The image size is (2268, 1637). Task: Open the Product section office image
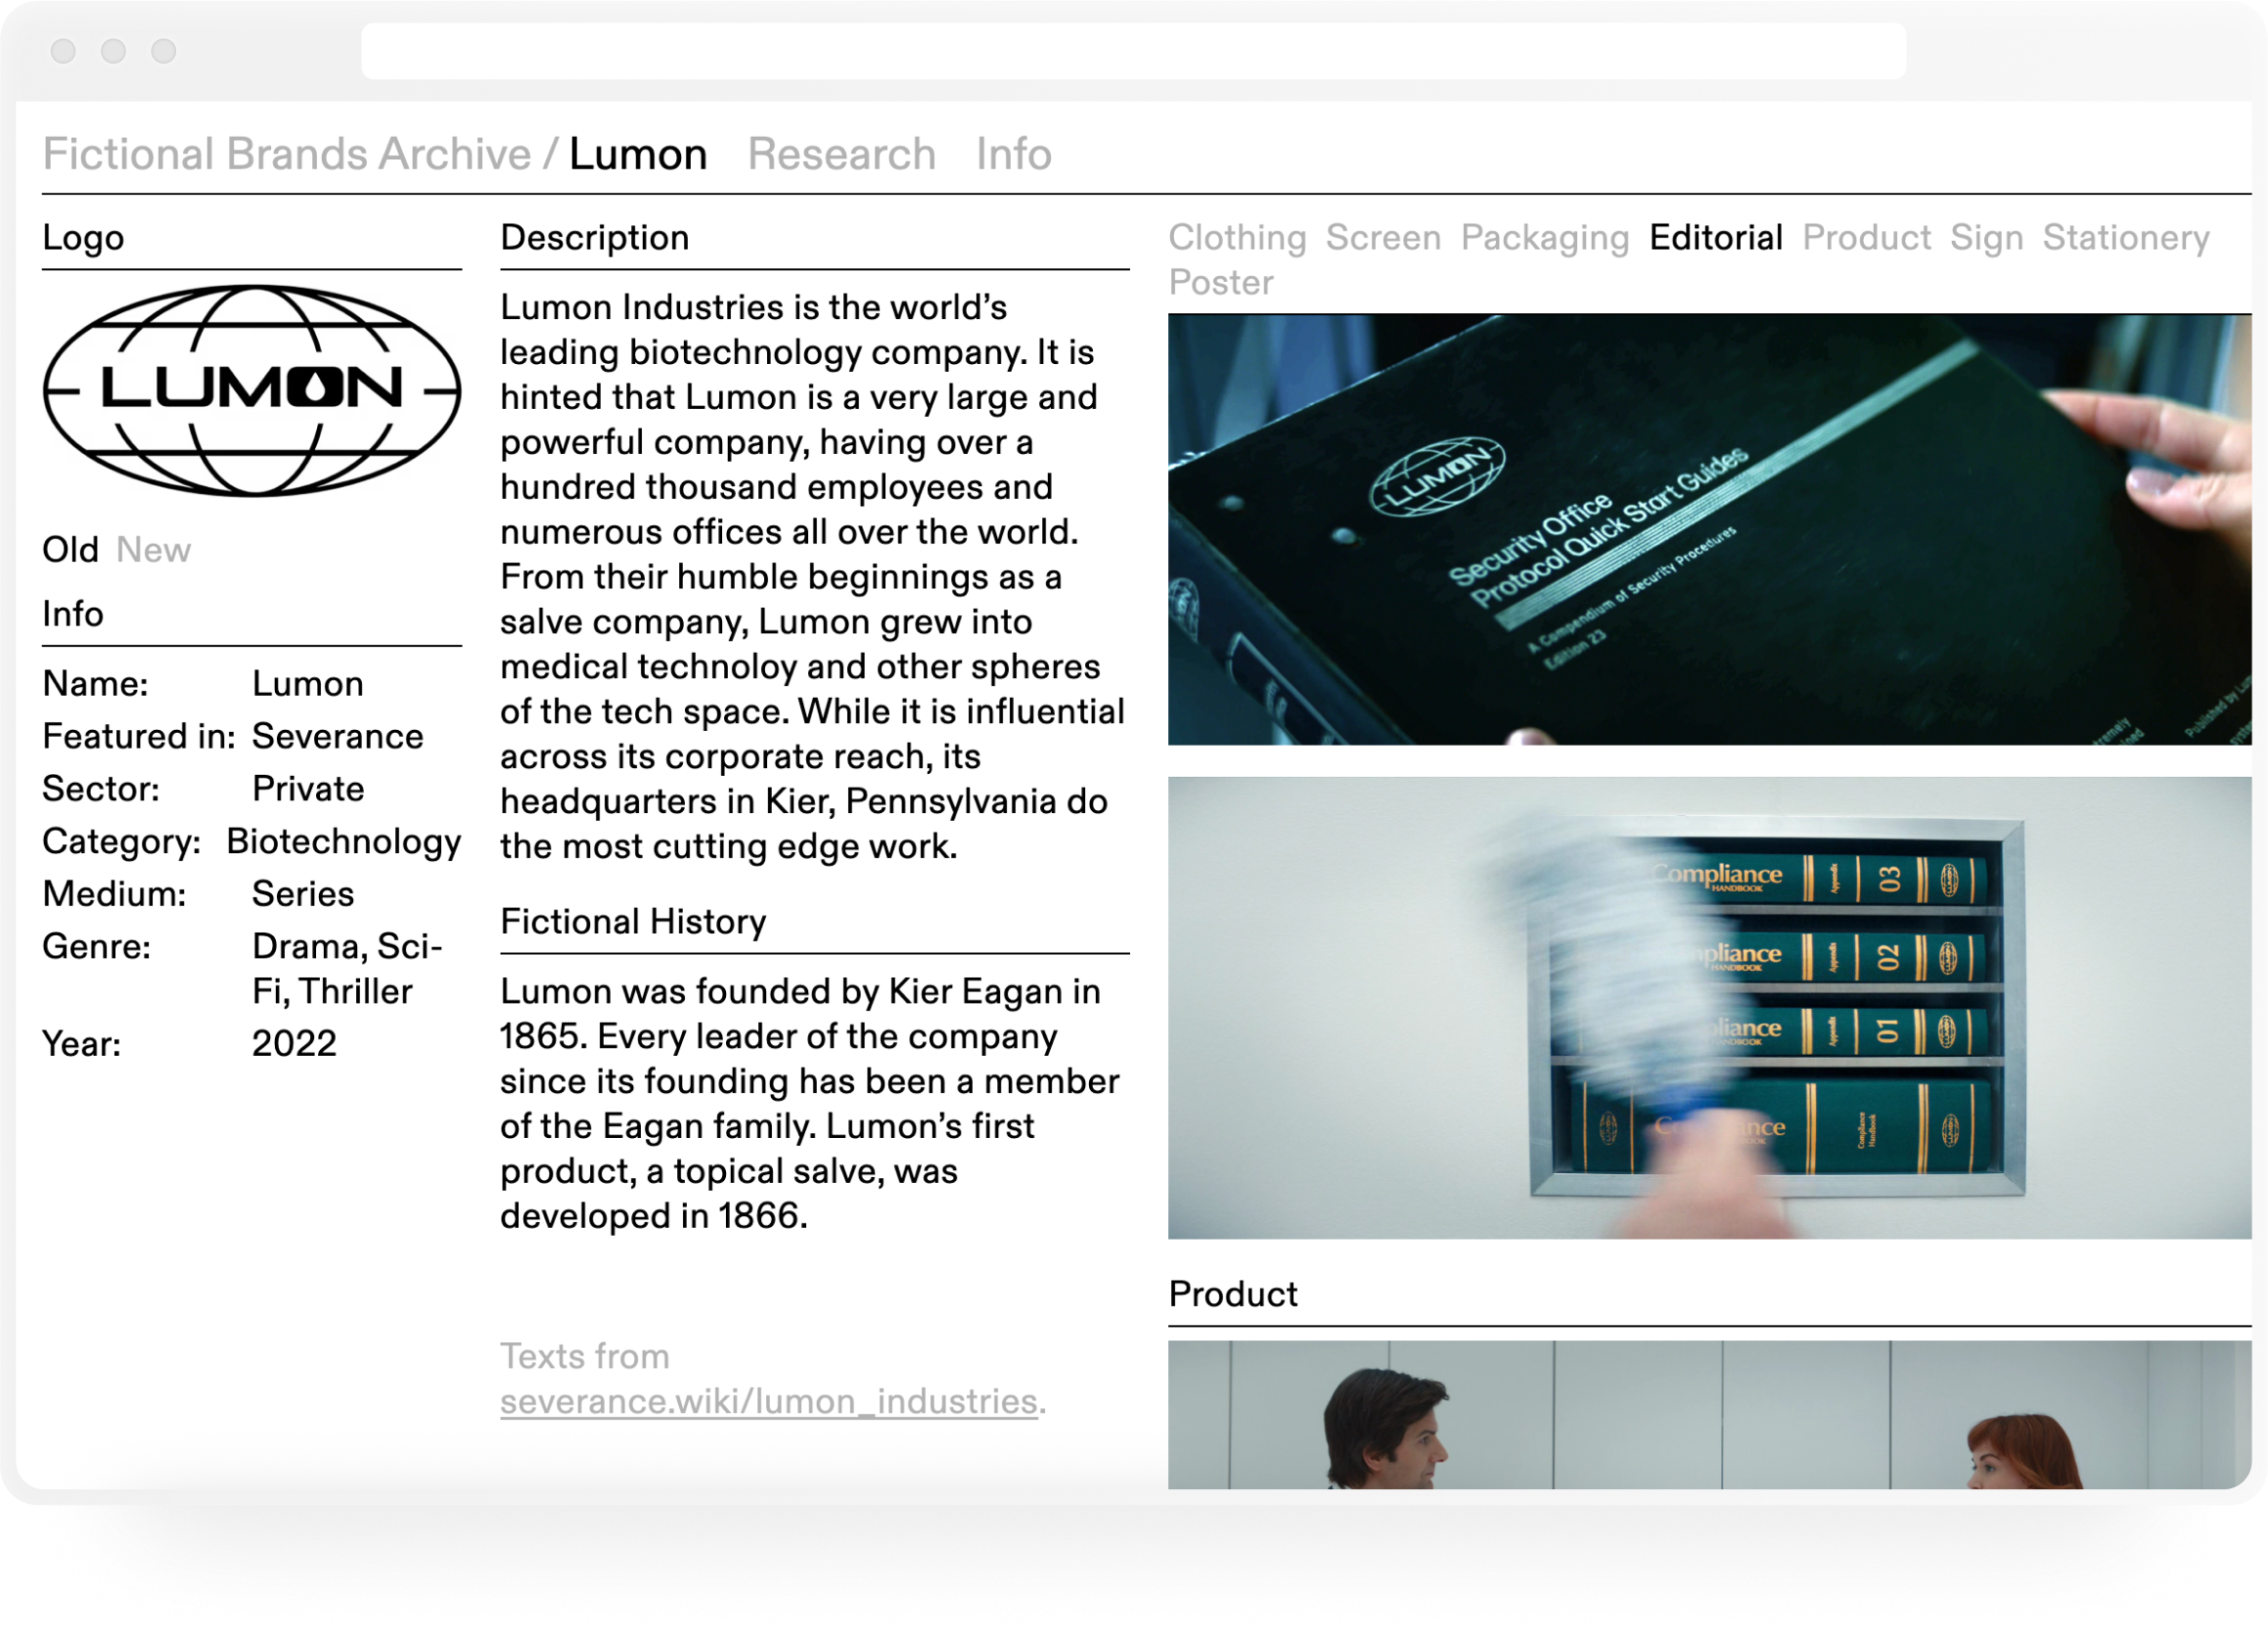pos(1708,1414)
